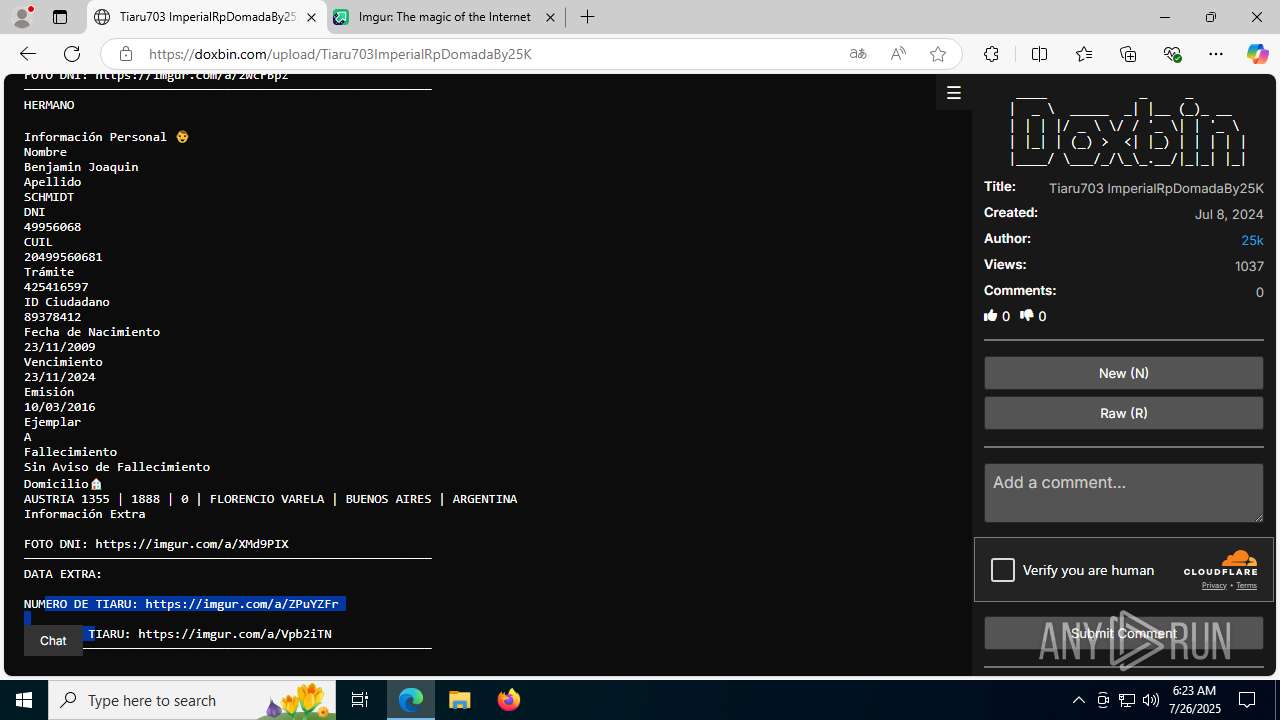Enable split screen view

1039,54
